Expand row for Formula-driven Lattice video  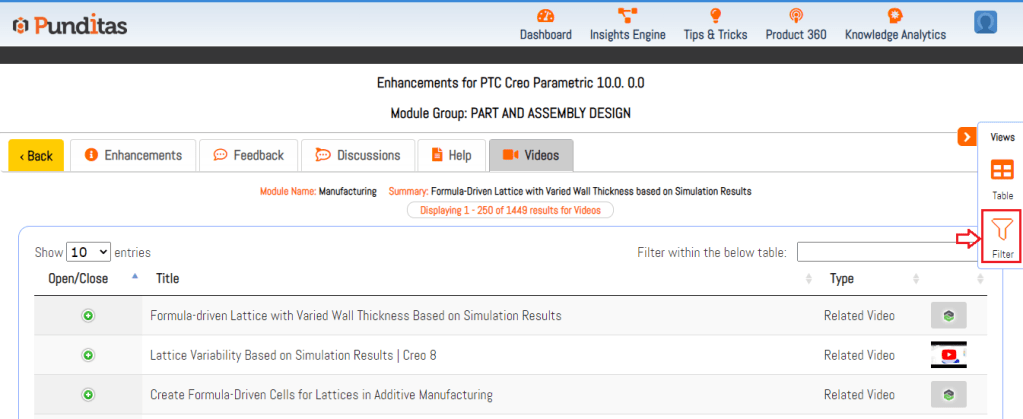88,316
